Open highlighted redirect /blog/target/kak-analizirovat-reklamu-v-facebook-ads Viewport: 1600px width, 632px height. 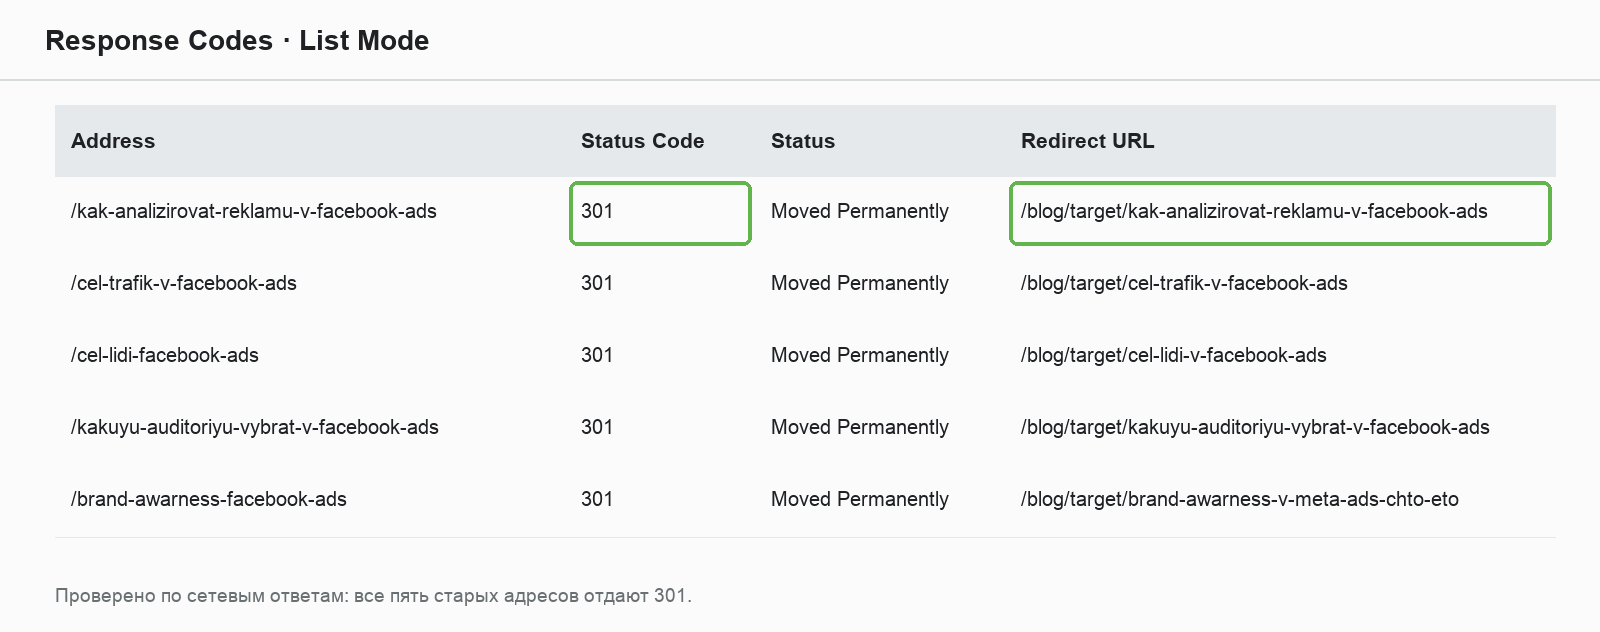(x=1280, y=213)
